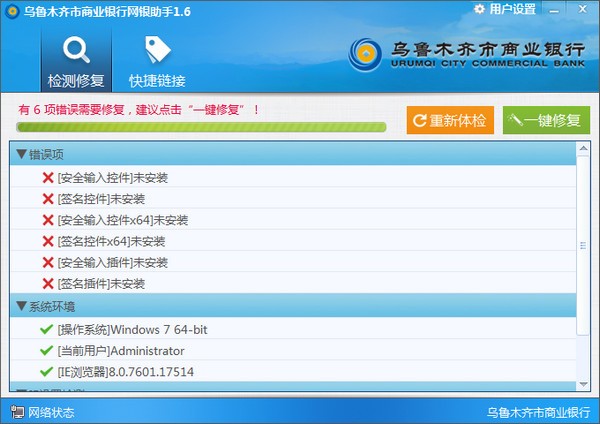
Task: Click red X beside [签名控件]未安装
Action: (48, 199)
